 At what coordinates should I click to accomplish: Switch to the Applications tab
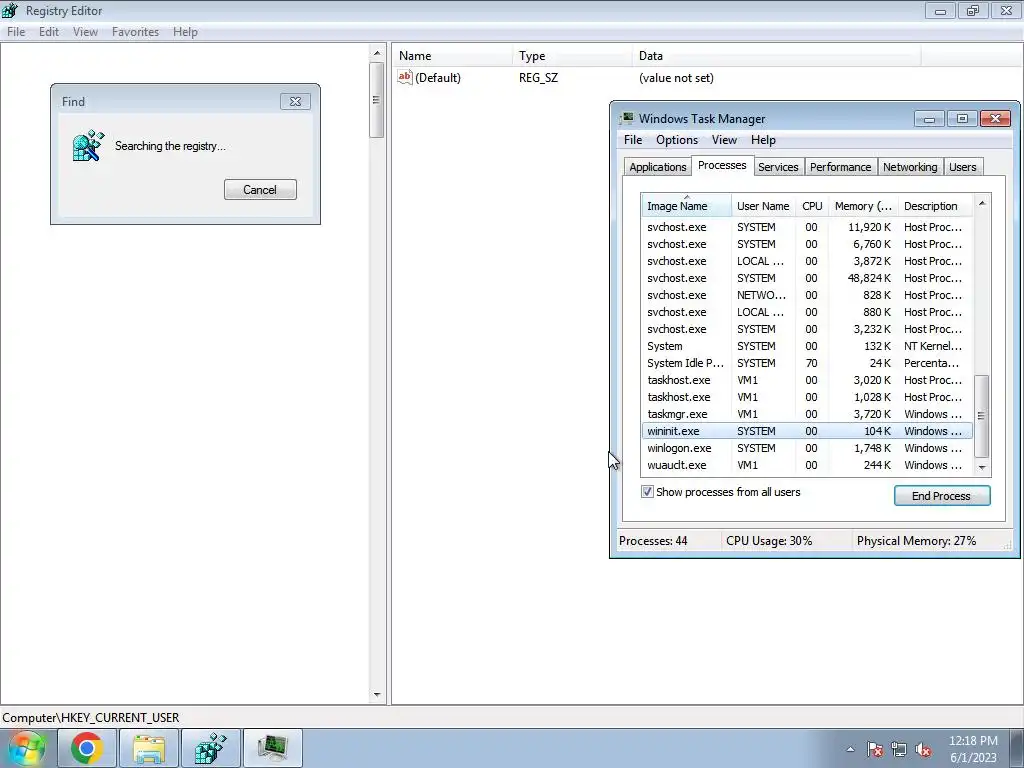pos(658,167)
